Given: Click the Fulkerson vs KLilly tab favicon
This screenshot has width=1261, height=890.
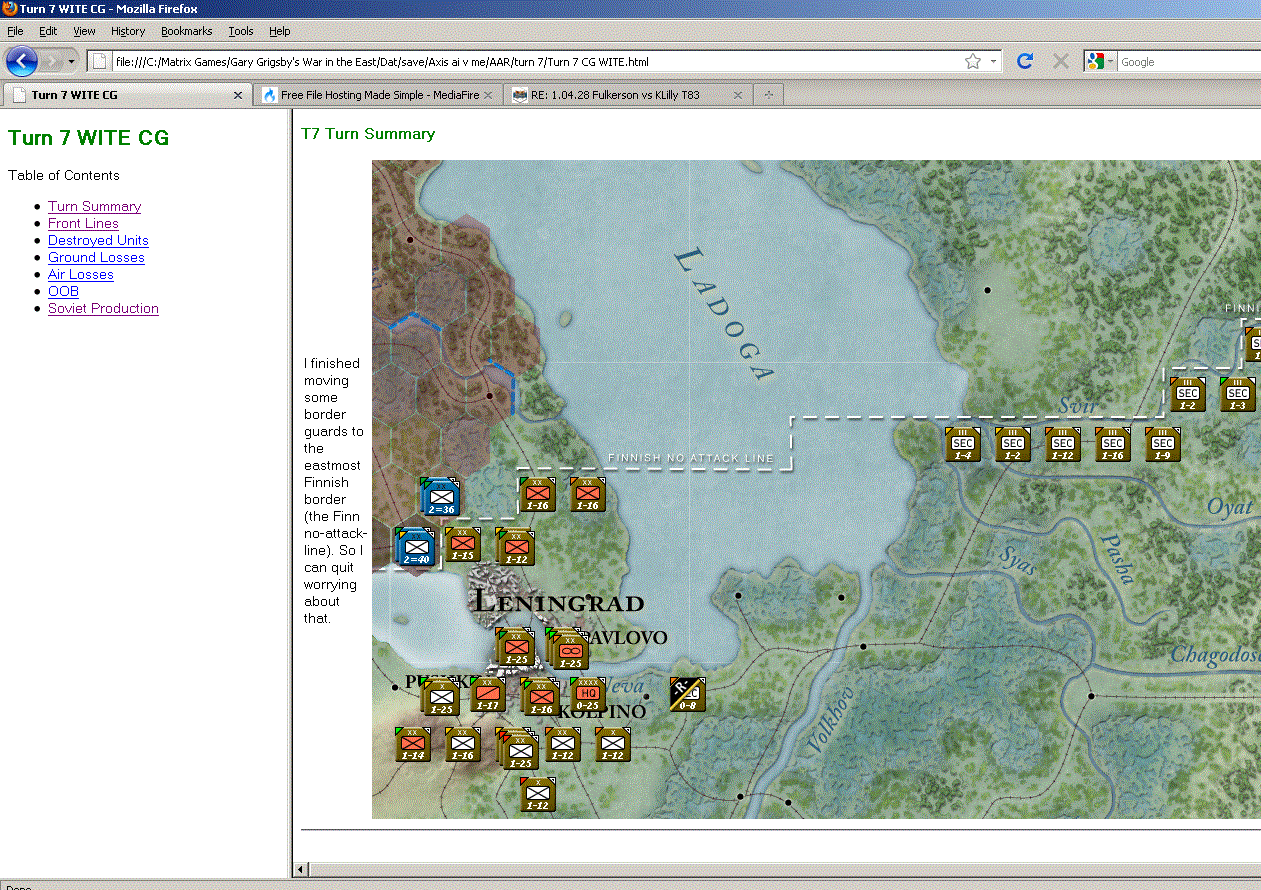Looking at the screenshot, I should point(519,95).
